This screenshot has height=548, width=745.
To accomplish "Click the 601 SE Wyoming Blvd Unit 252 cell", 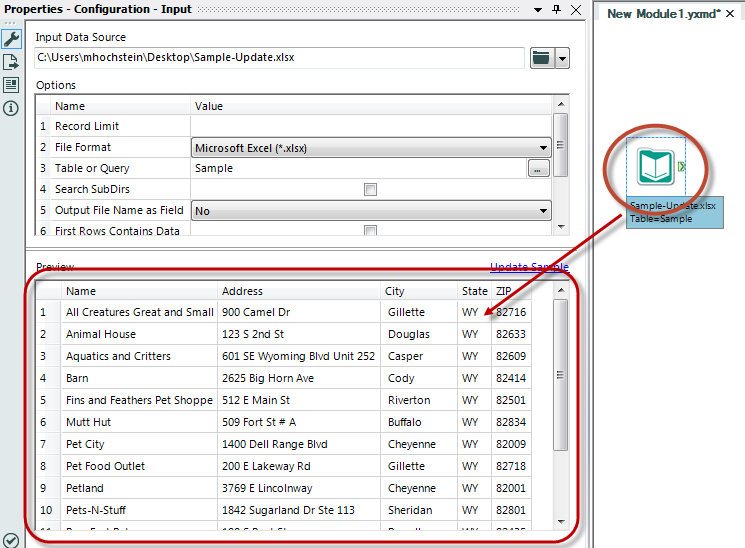I will (x=298, y=356).
